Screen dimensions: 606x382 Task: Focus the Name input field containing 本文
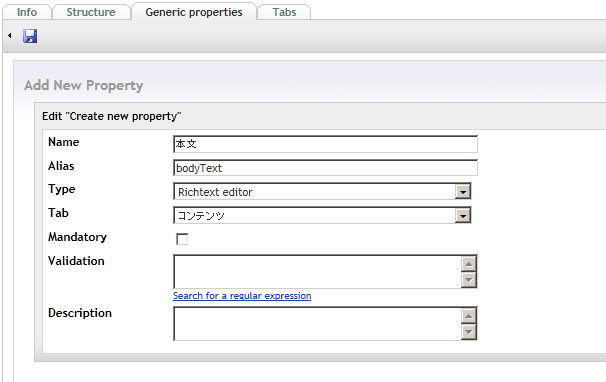(325, 144)
